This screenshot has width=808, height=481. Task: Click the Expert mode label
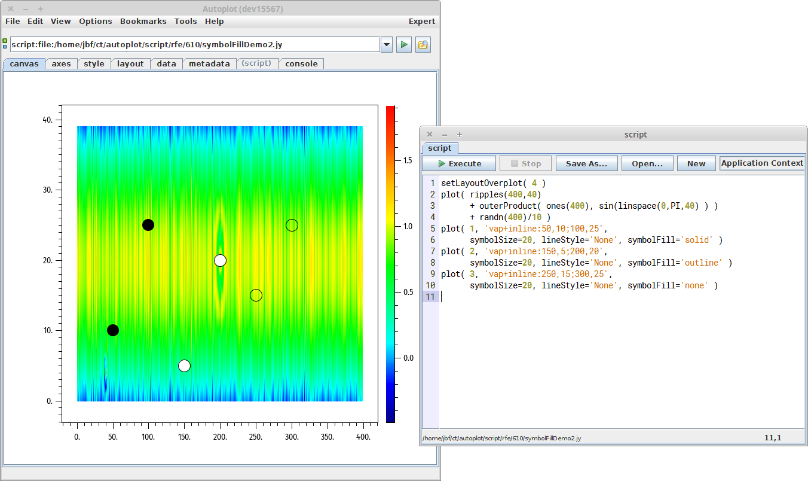click(x=421, y=21)
